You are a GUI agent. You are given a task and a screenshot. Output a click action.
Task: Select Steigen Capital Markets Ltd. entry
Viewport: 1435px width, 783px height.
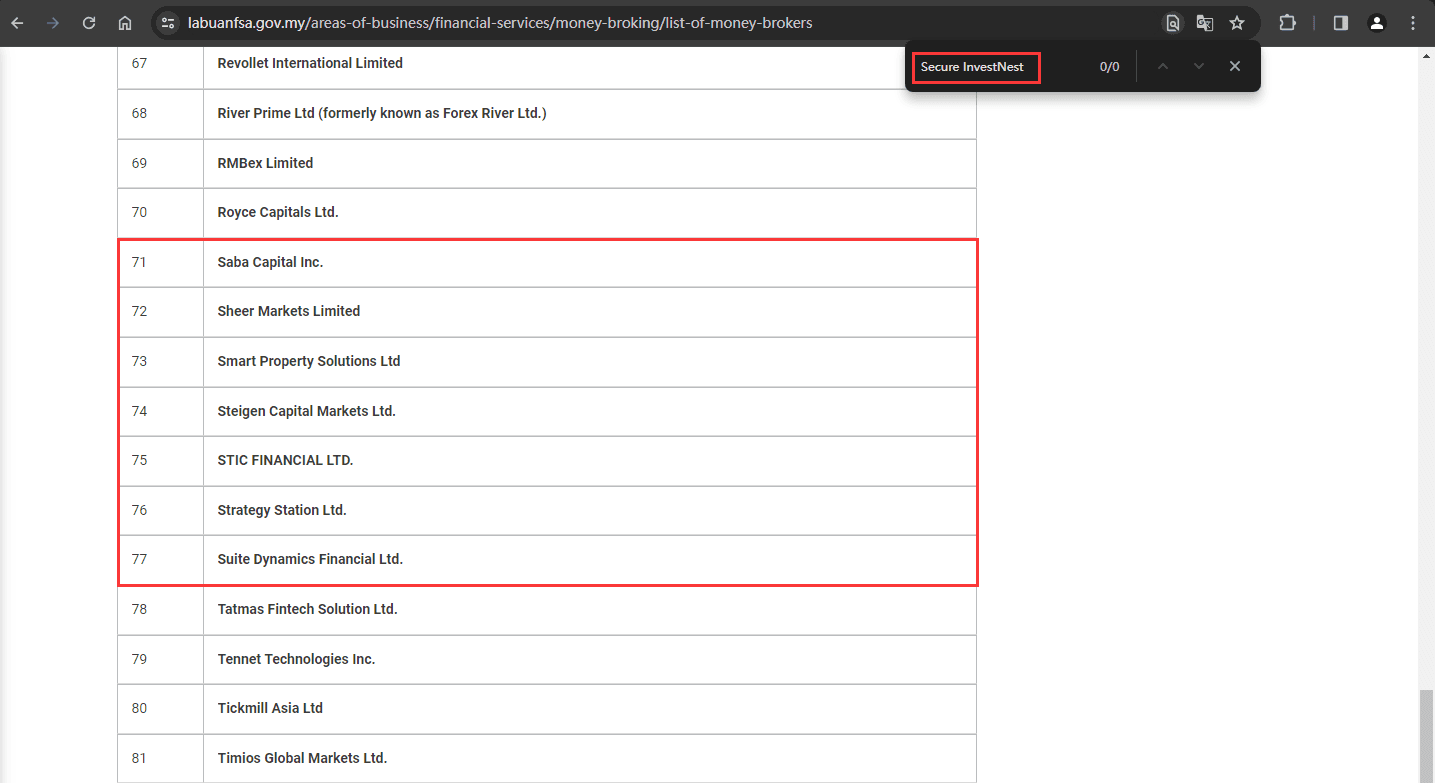click(x=306, y=411)
